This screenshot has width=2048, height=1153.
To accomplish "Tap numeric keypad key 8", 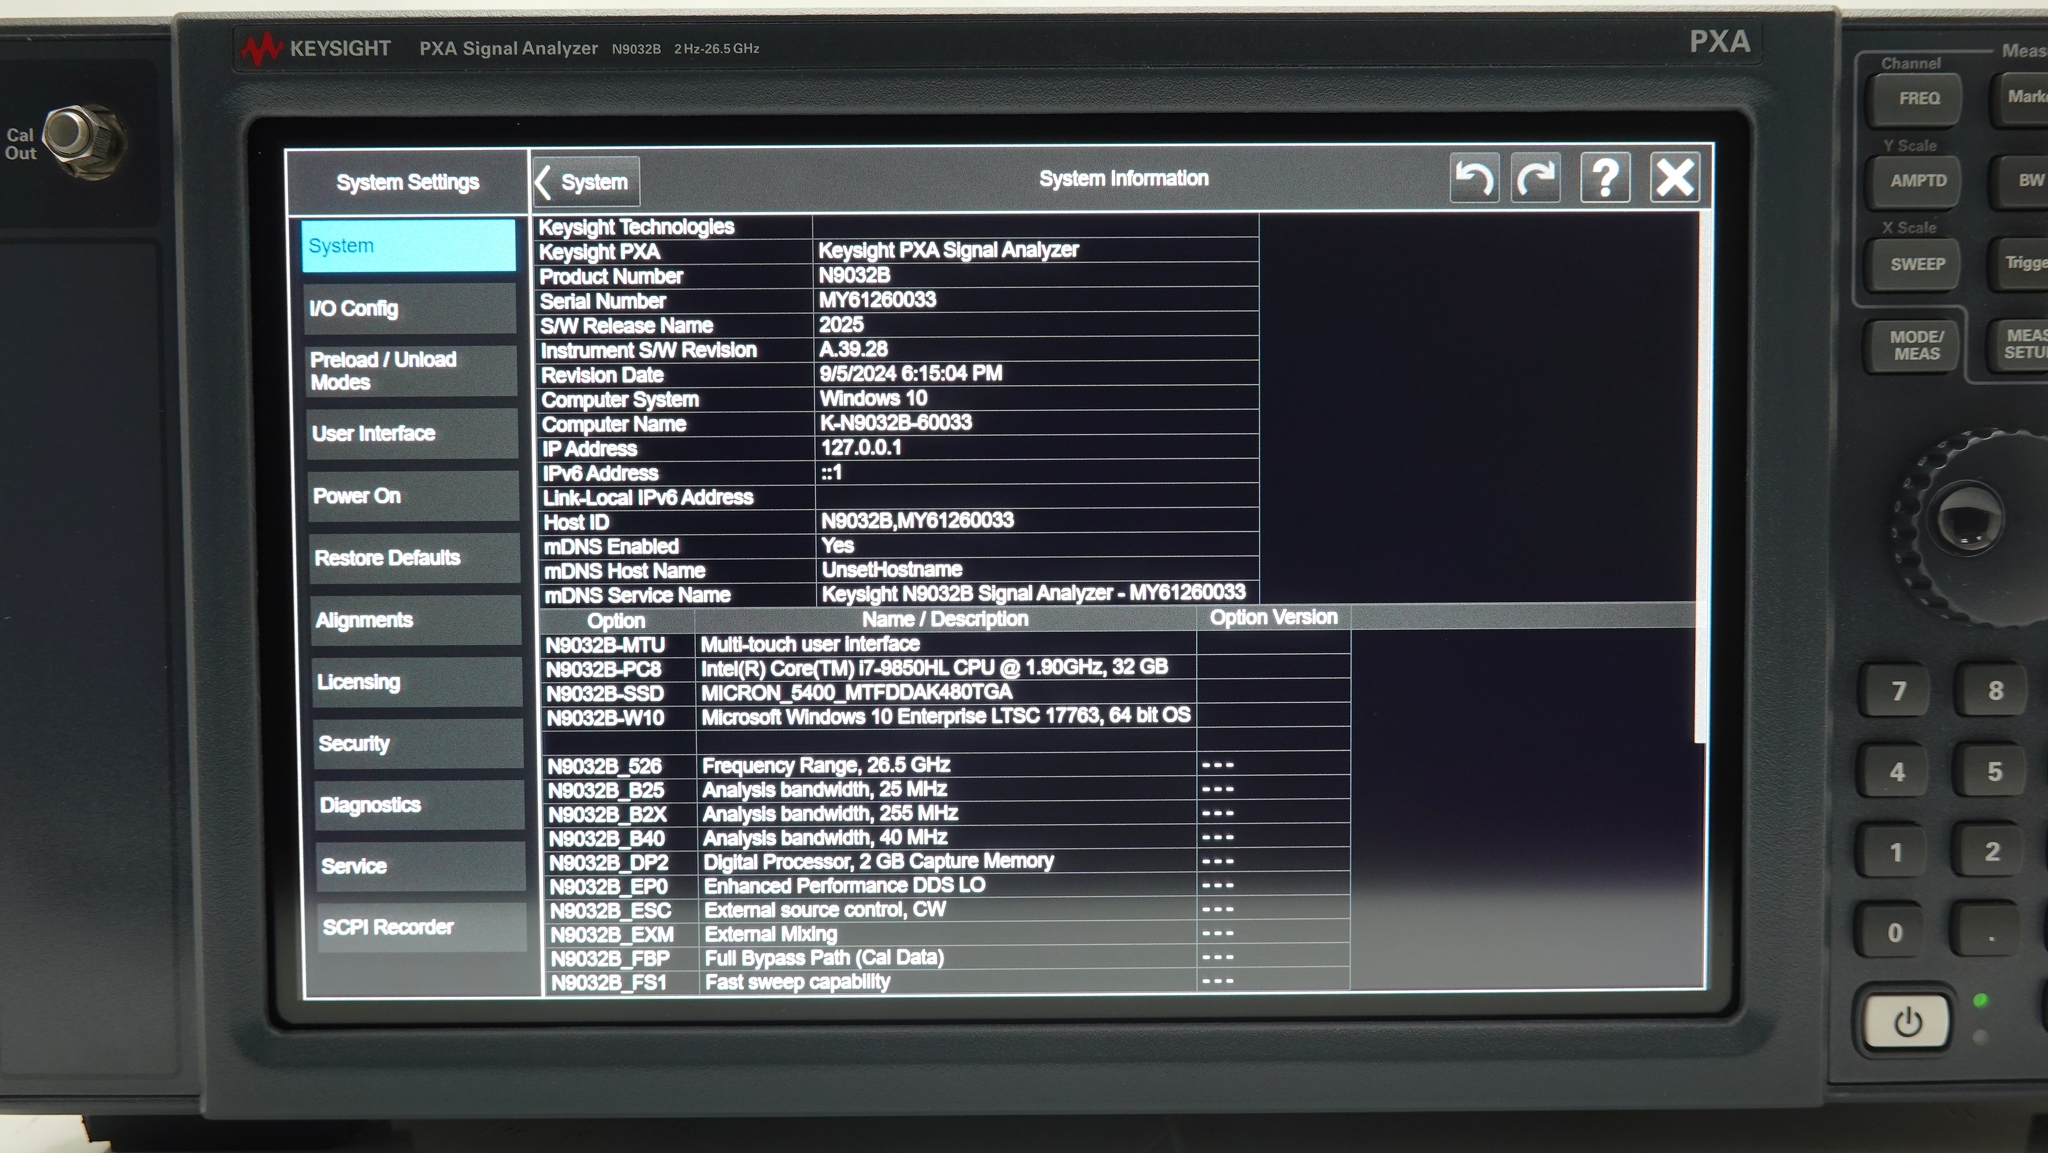I will (x=1995, y=691).
